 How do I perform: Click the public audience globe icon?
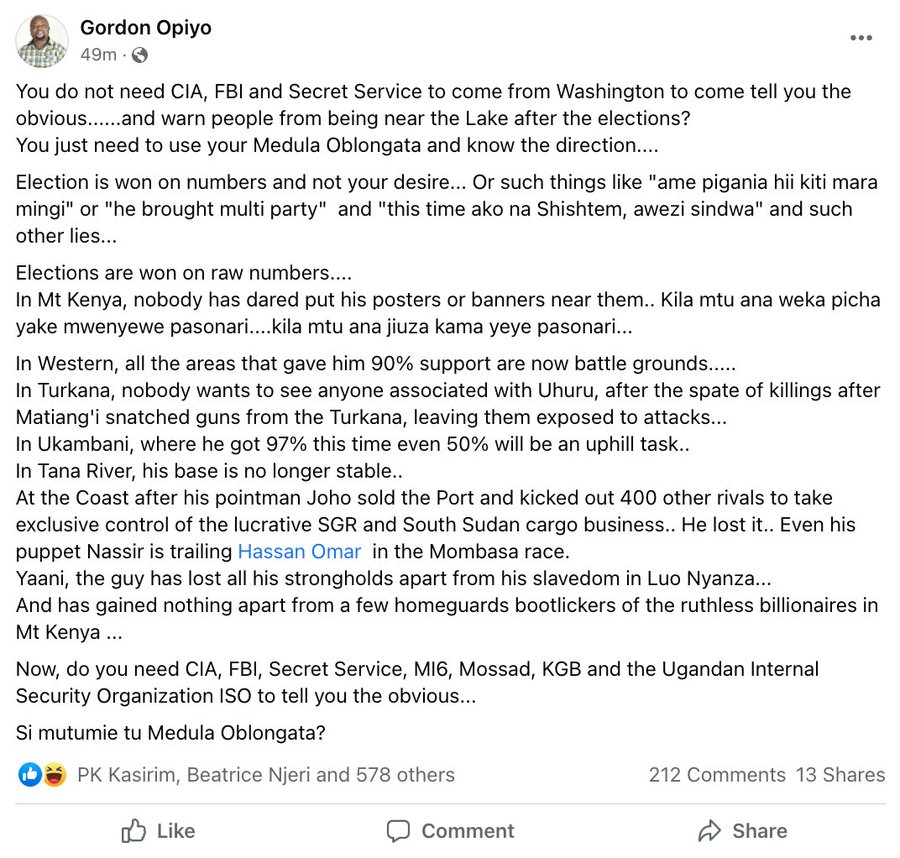[140, 54]
